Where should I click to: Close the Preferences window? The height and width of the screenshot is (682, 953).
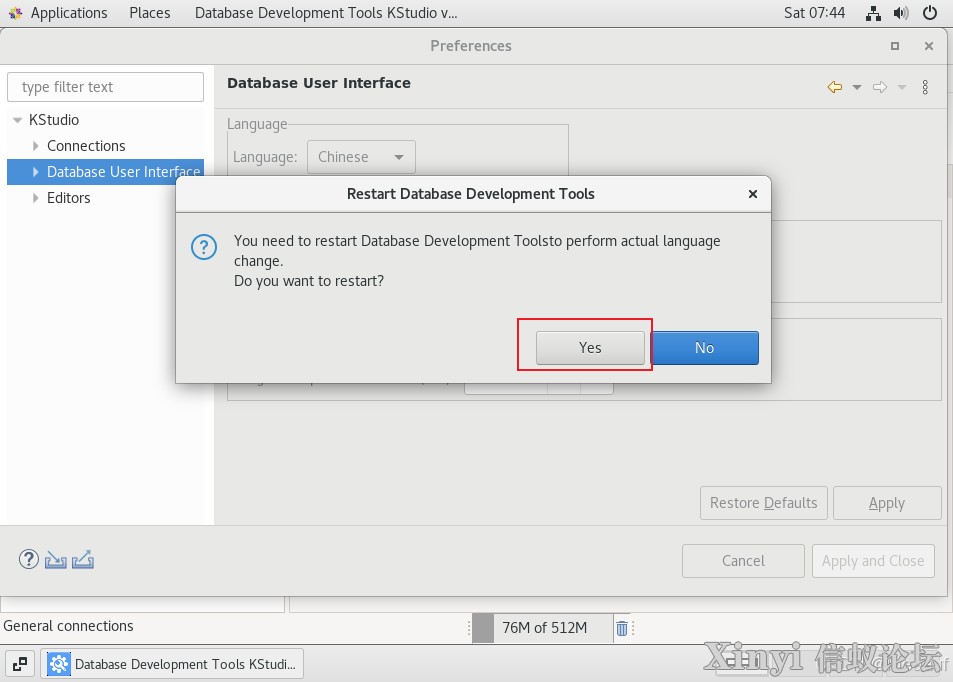tap(929, 46)
